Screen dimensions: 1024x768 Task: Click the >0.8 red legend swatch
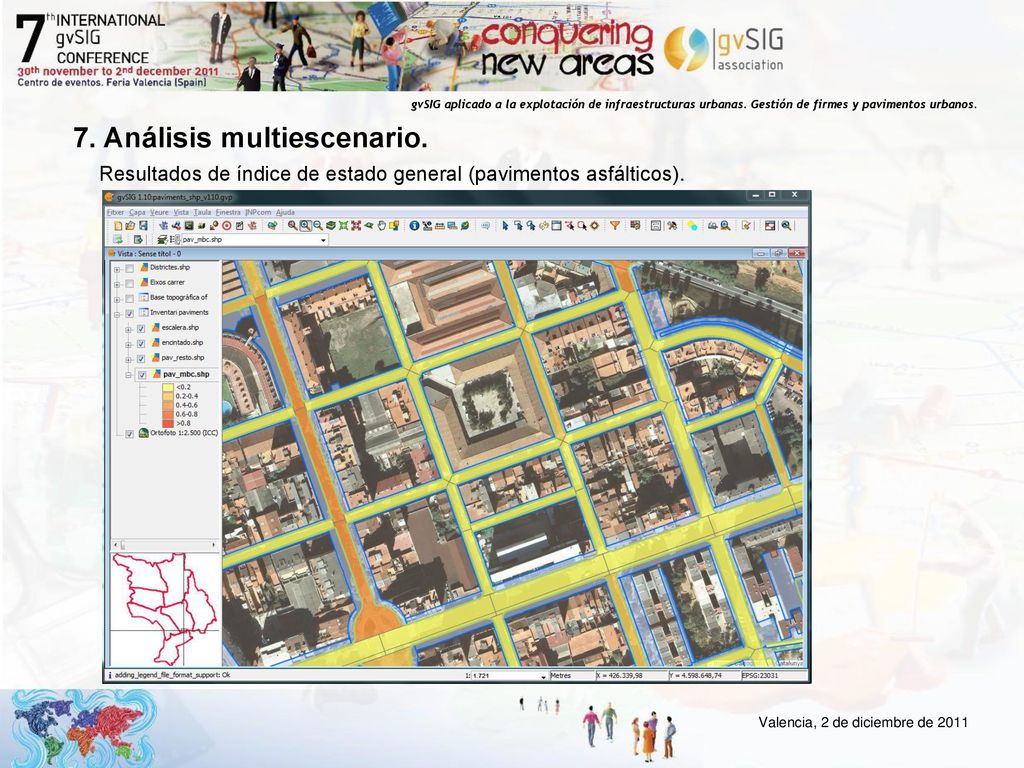pyautogui.click(x=168, y=424)
